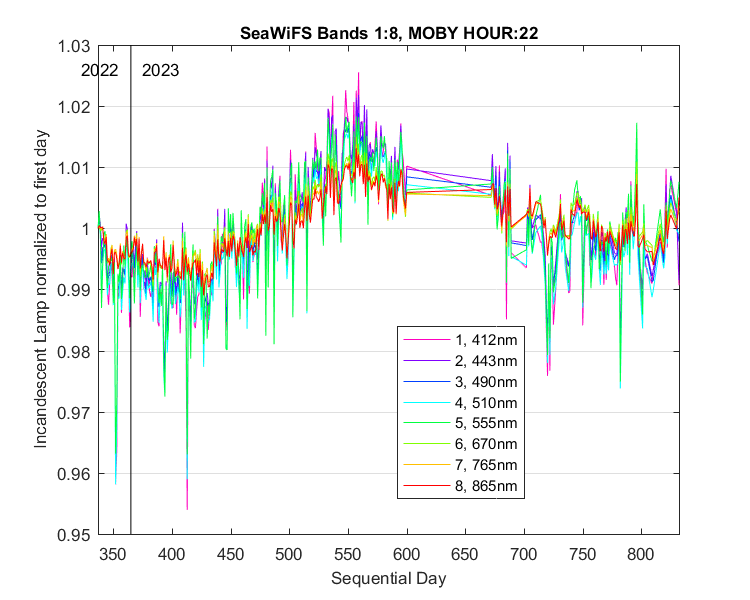
Task: Click the x-axis tick label 400
Action: click(172, 554)
